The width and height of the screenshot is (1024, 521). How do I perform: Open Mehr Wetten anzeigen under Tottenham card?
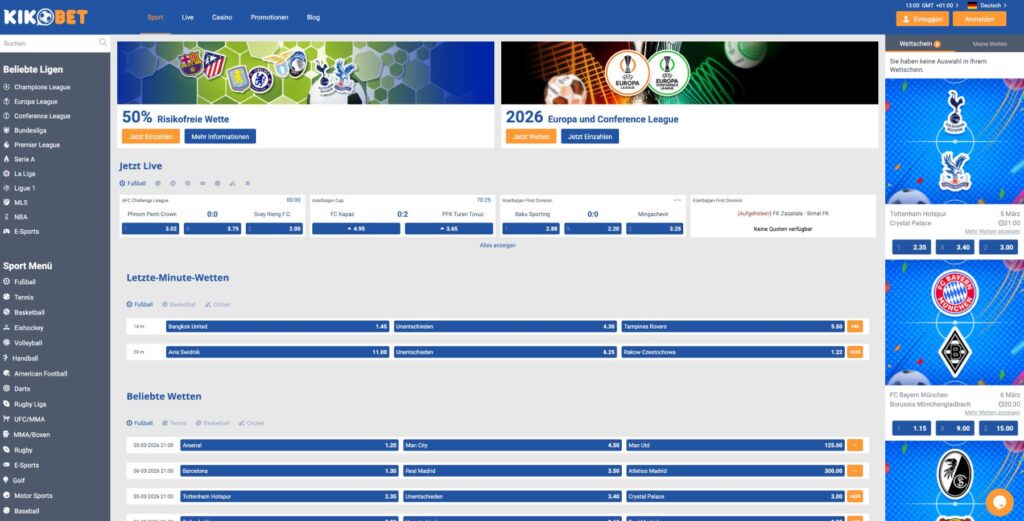[992, 232]
